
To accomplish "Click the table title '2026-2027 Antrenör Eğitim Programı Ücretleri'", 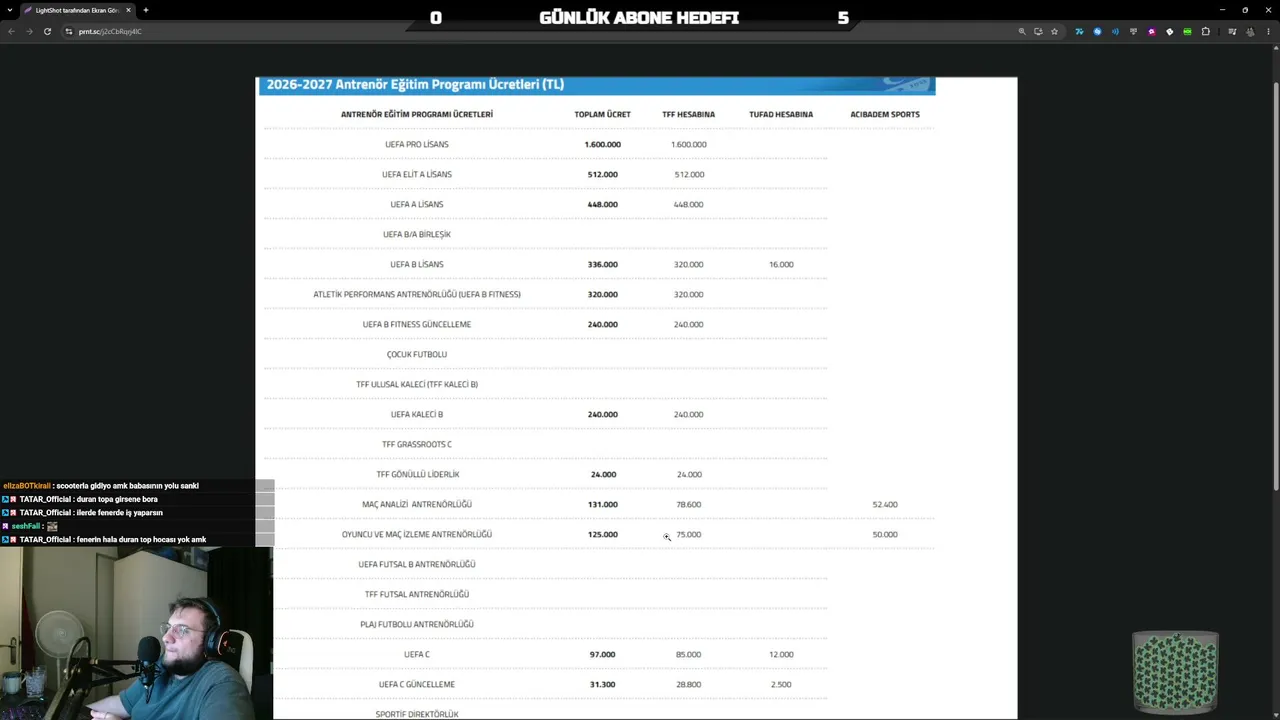I will 415,85.
